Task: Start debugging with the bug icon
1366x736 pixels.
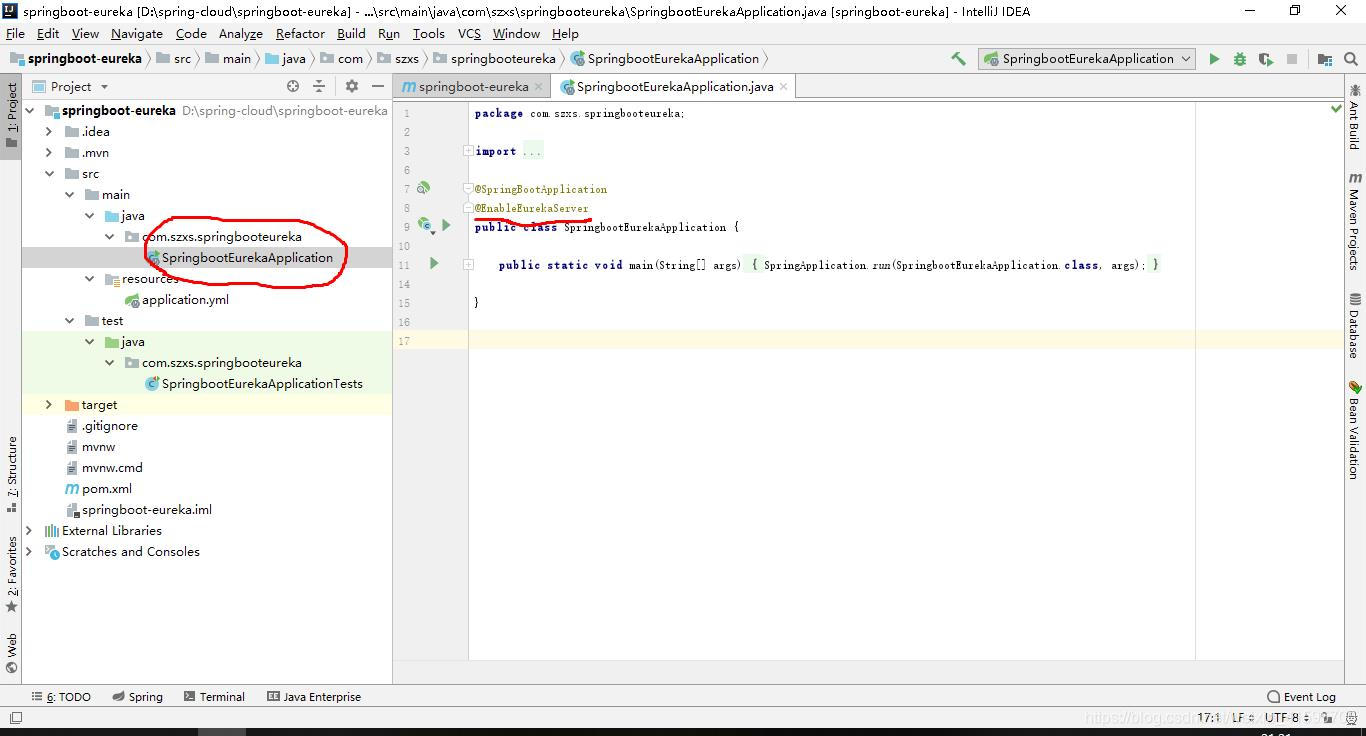Action: pos(1240,59)
